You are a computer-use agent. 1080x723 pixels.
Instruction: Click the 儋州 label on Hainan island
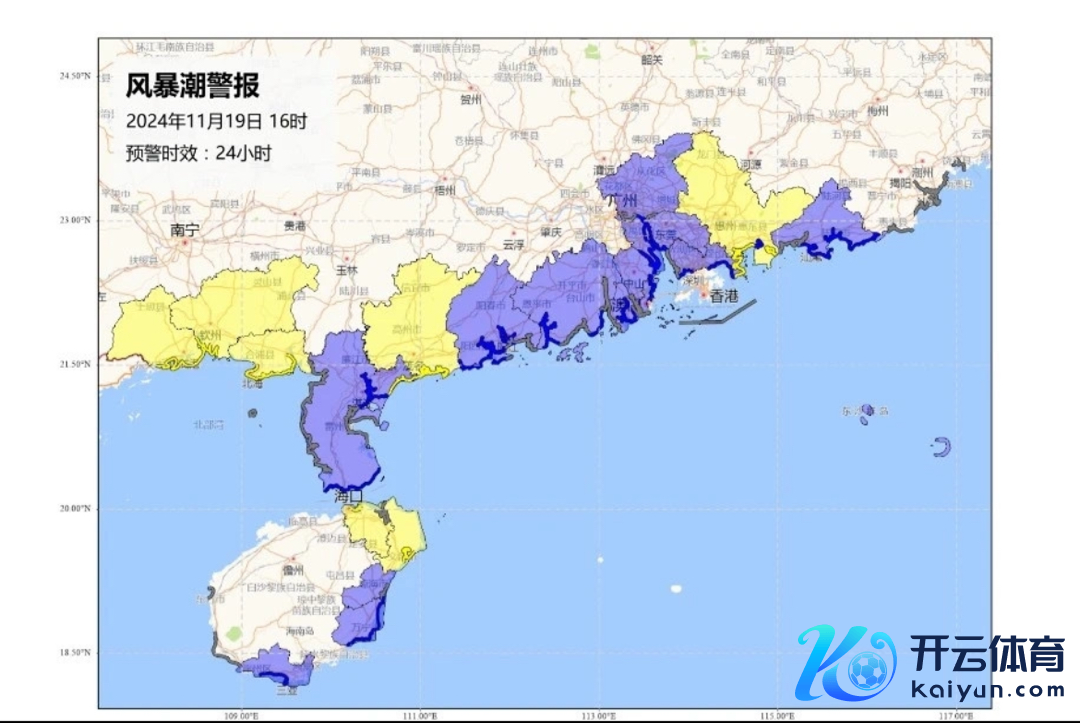pos(292,569)
